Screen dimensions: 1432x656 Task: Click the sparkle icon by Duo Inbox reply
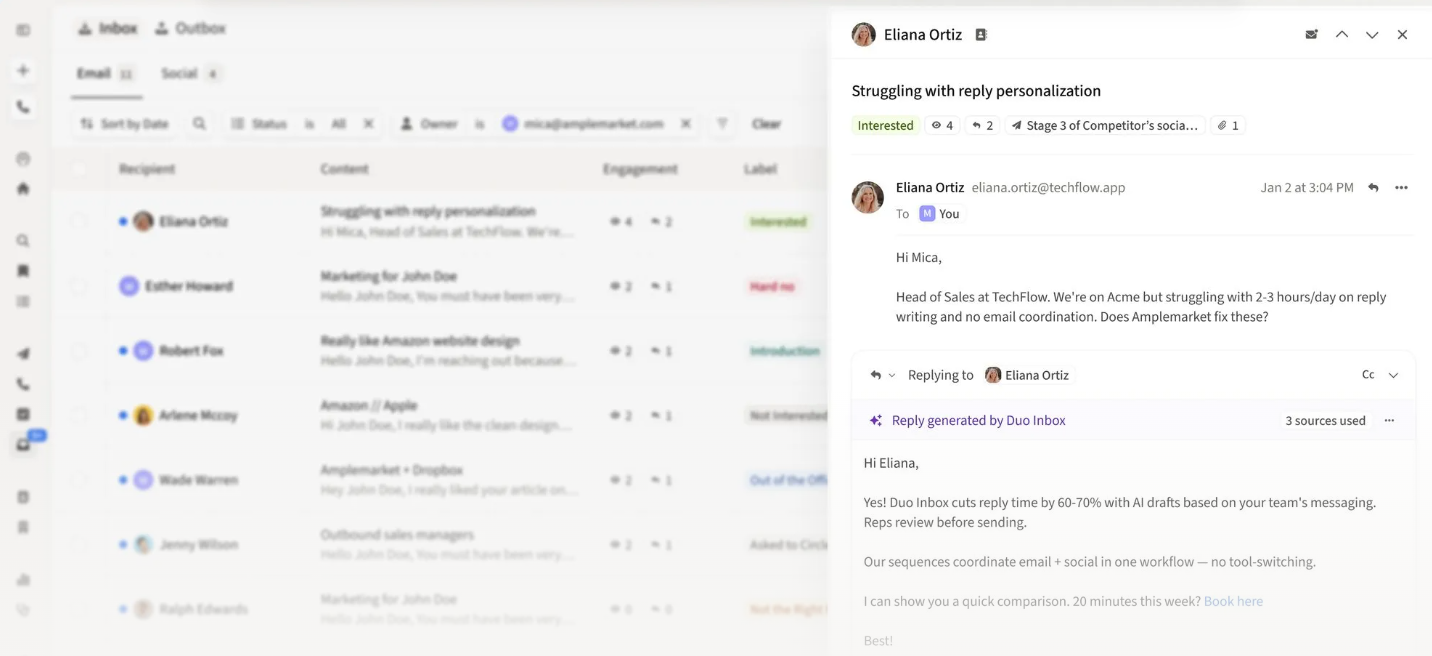tap(876, 420)
